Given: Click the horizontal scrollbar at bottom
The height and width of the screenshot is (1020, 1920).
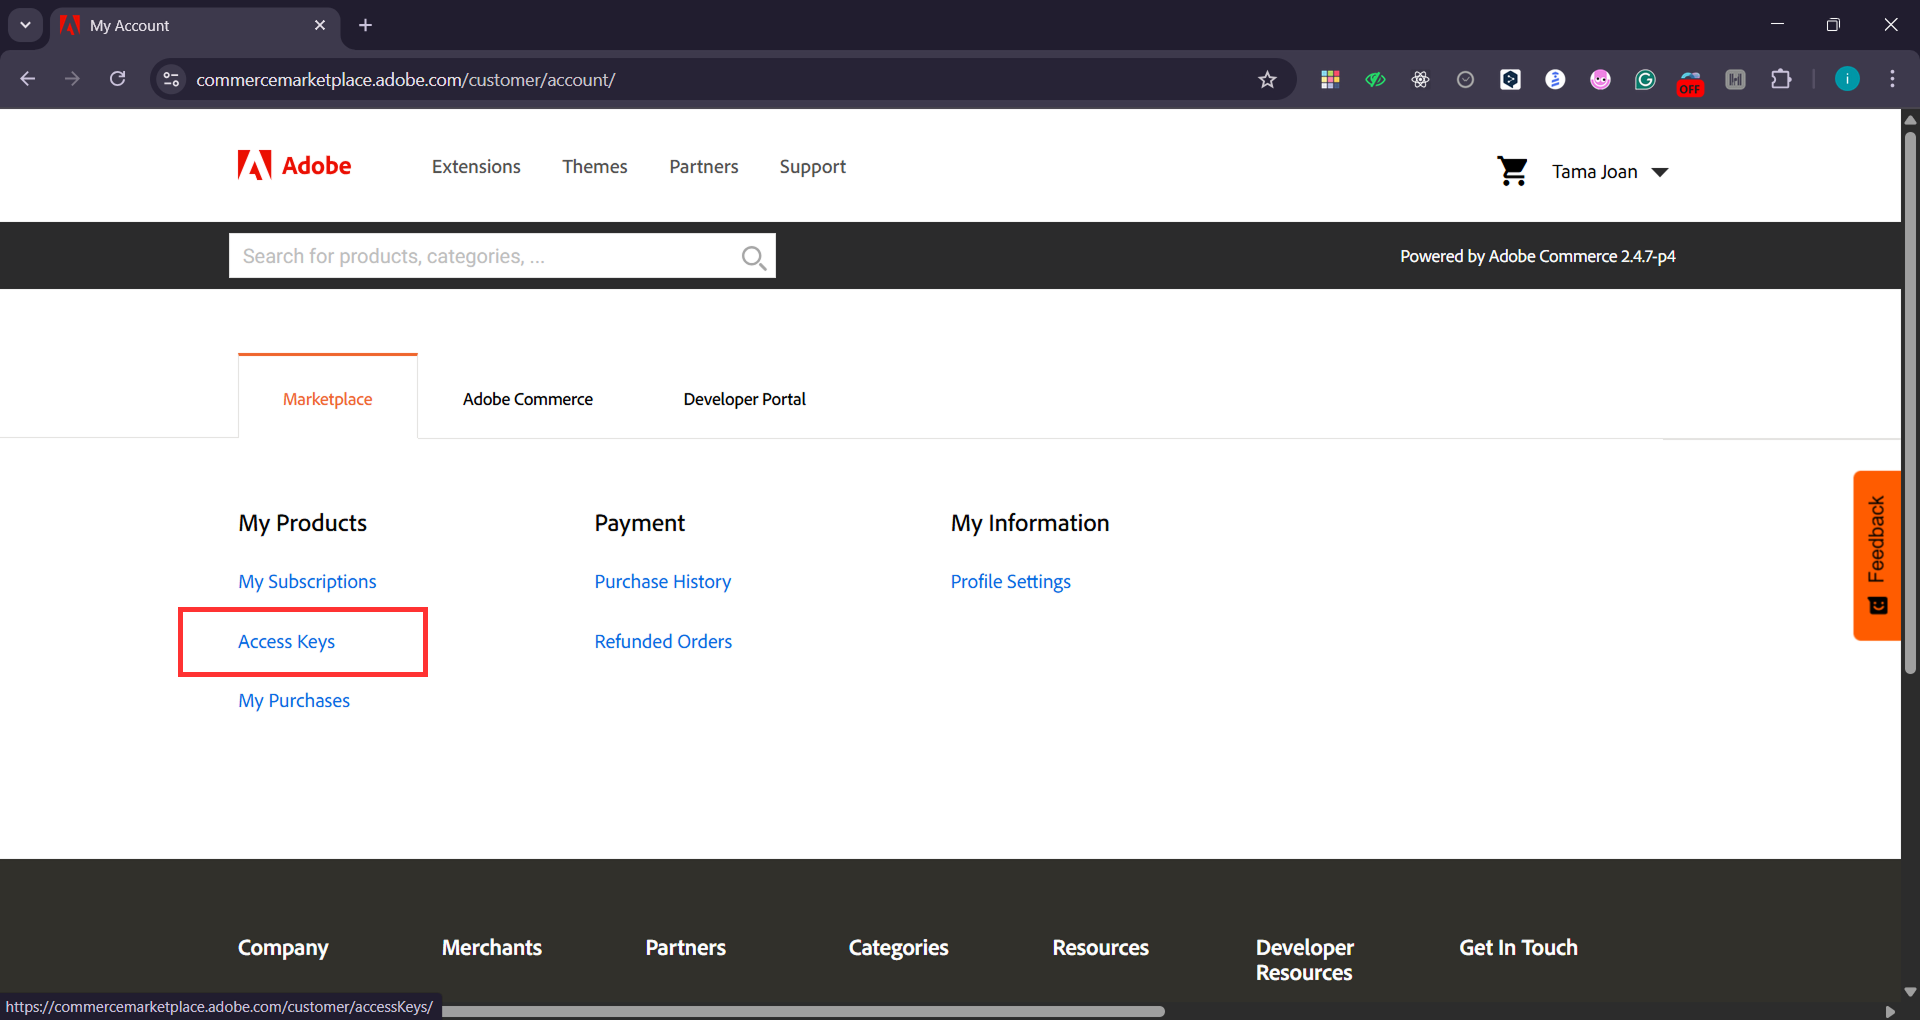Looking at the screenshot, I should 803,1011.
